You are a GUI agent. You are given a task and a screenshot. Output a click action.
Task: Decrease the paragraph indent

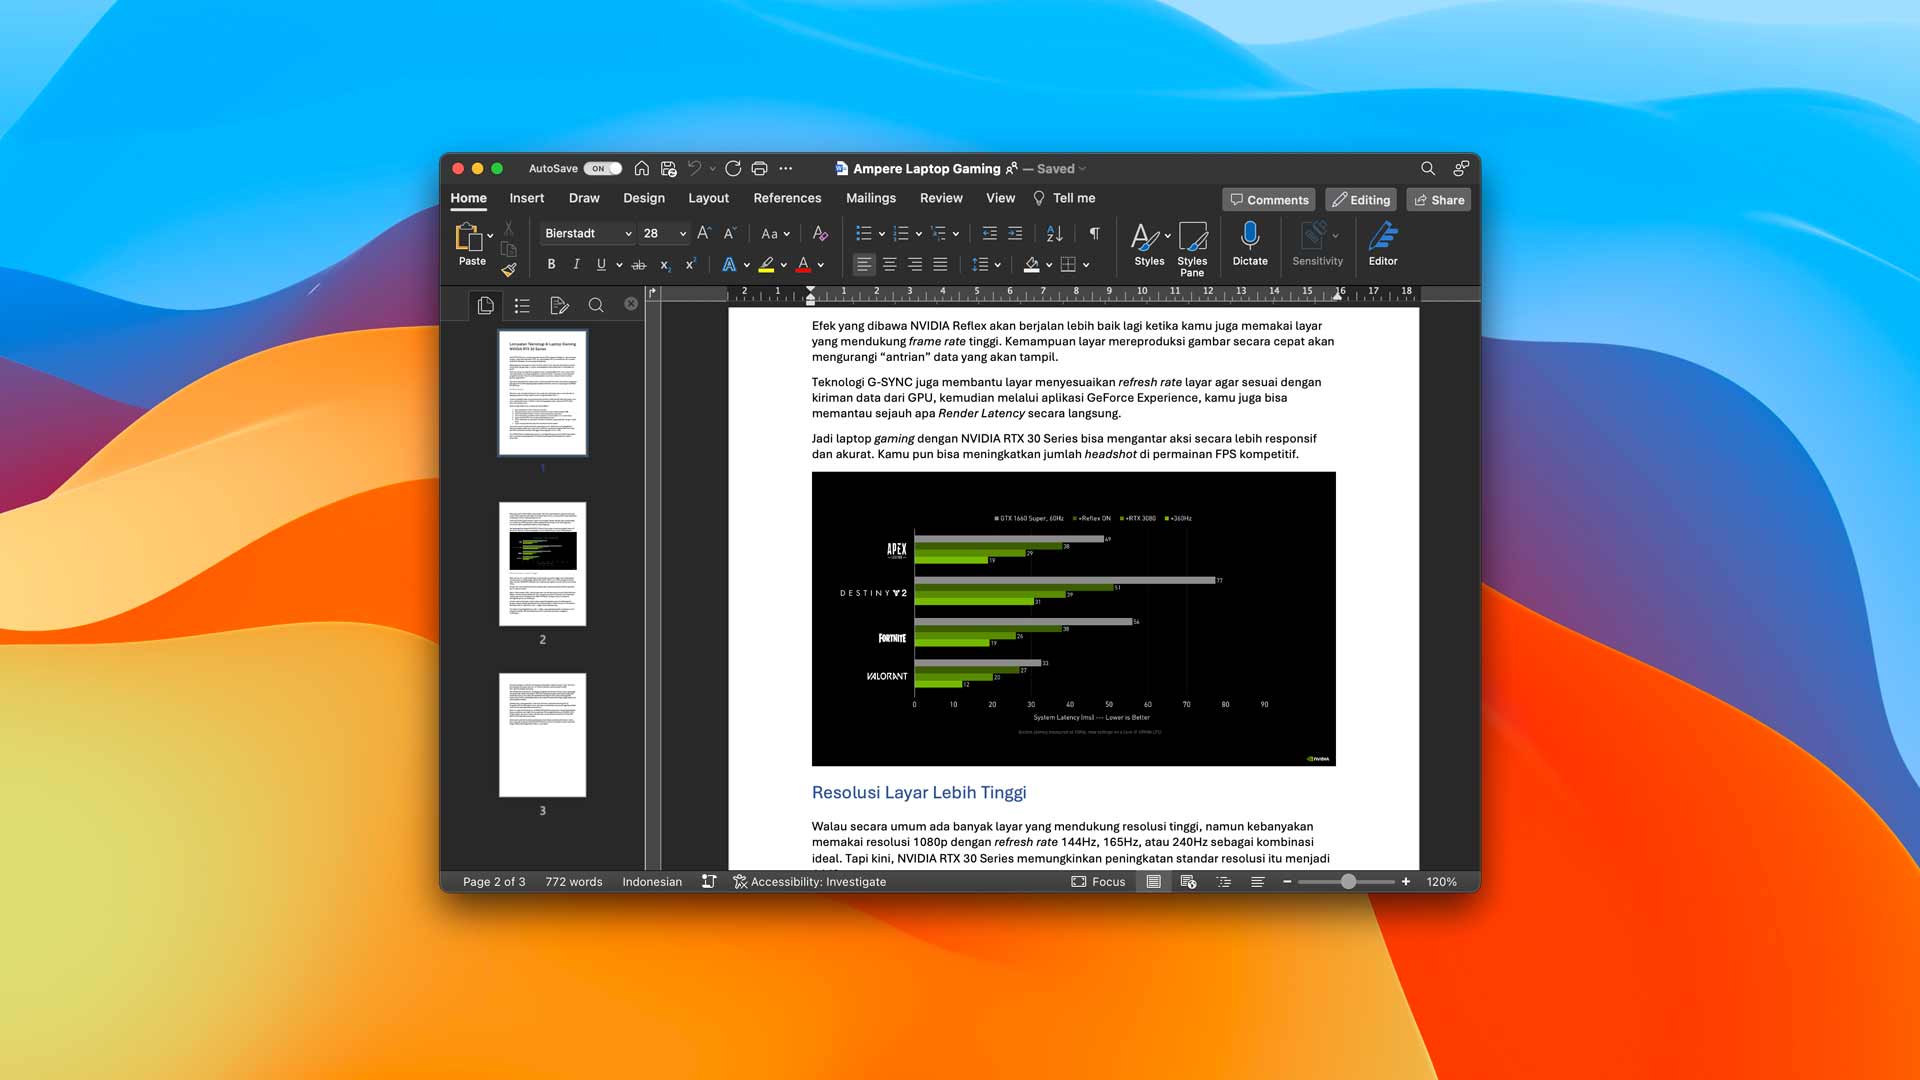(x=989, y=233)
